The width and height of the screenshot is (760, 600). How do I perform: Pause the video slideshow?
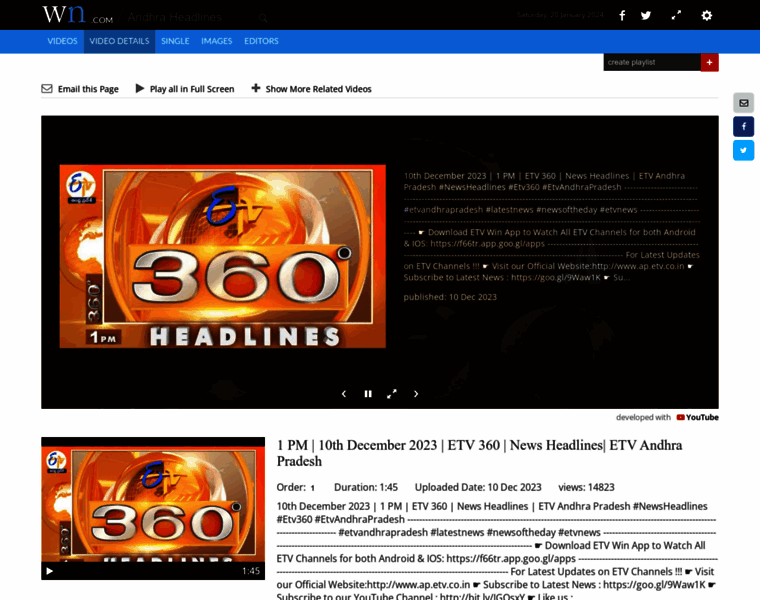[x=368, y=394]
